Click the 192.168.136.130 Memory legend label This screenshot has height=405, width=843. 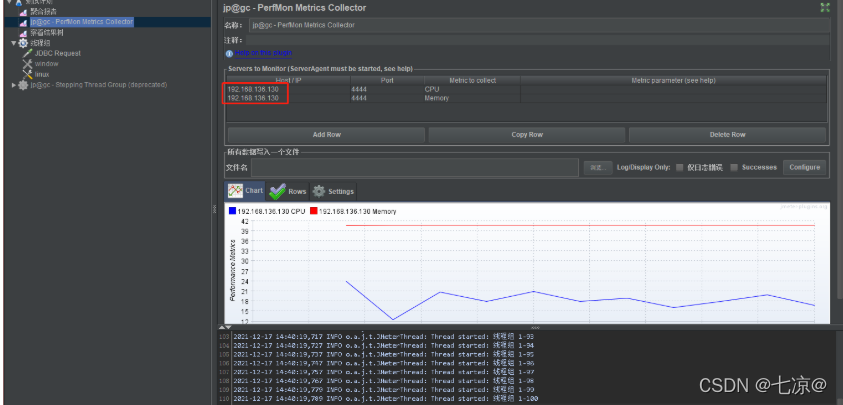[358, 211]
